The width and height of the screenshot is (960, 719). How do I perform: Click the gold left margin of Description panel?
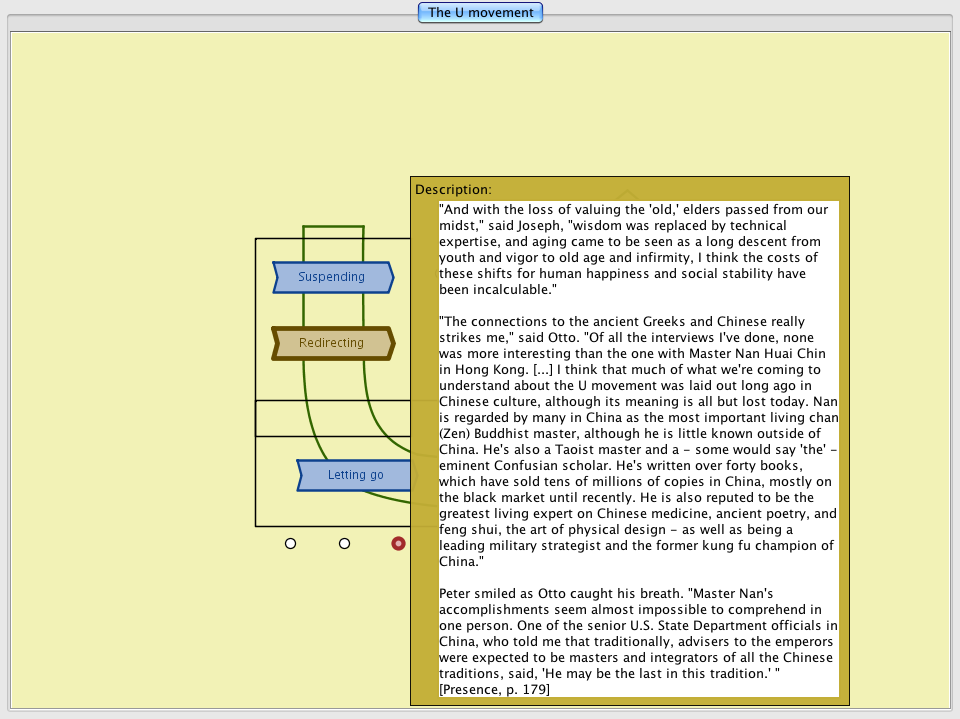pos(424,450)
